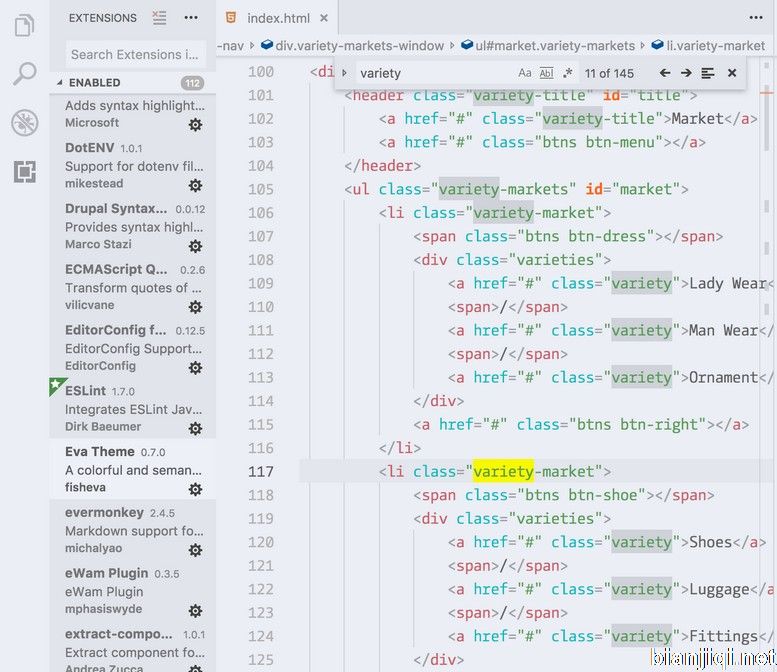Select the ESLint extension entry
The width and height of the screenshot is (777, 672).
tap(132, 409)
